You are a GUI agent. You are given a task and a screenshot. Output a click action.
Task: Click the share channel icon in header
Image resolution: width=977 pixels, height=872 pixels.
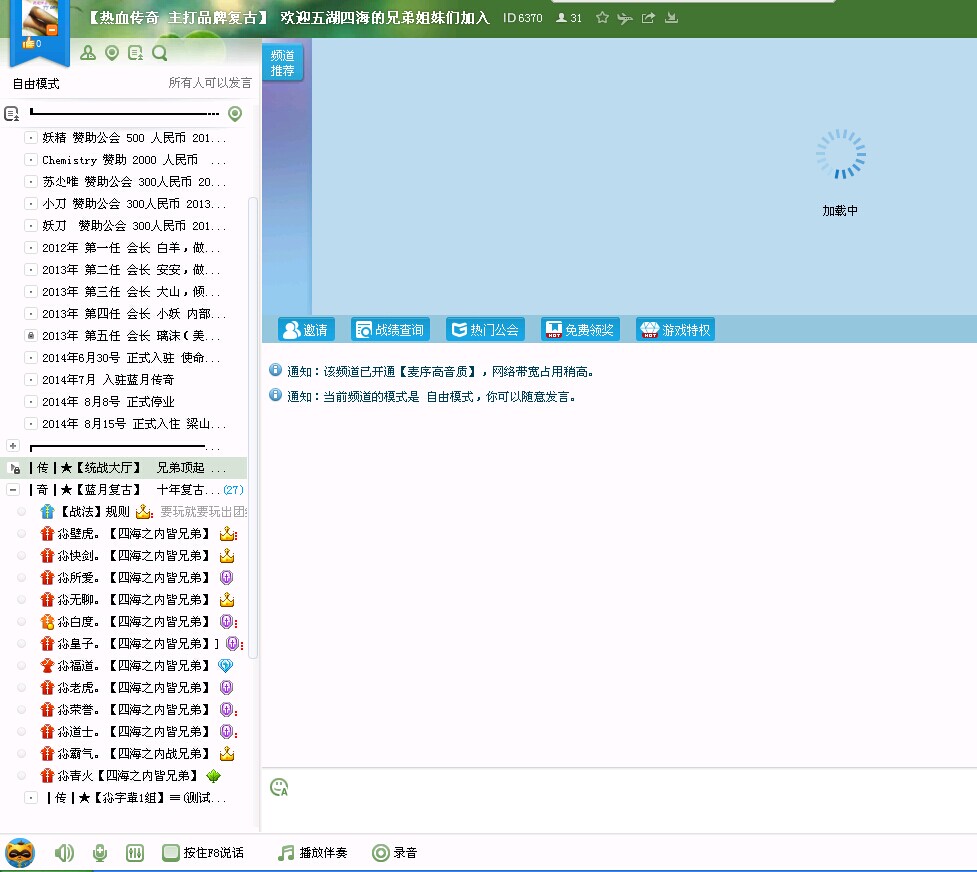click(x=648, y=18)
